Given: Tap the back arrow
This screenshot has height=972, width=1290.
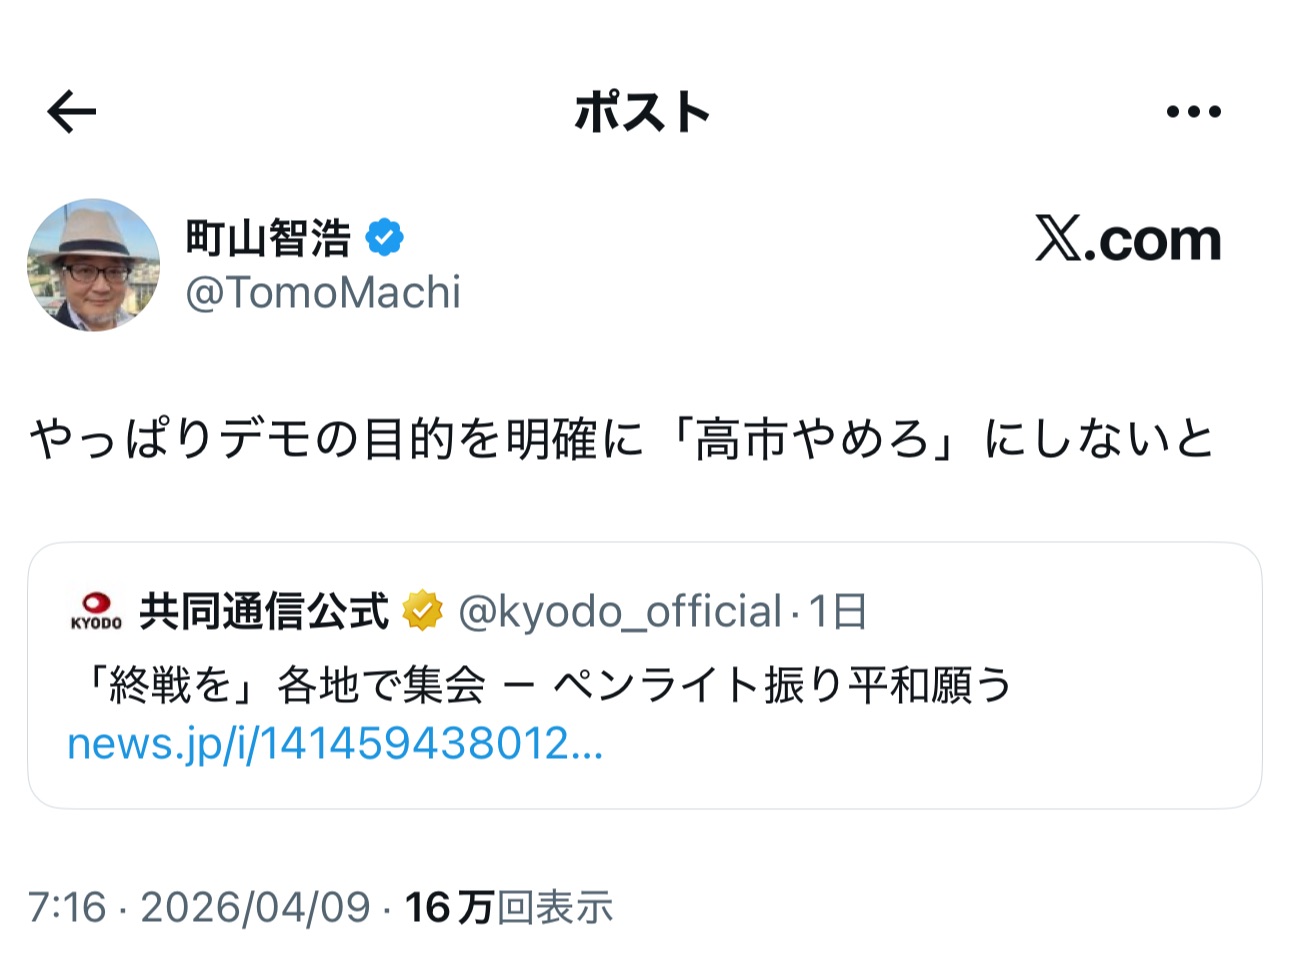Looking at the screenshot, I should pos(71,111).
